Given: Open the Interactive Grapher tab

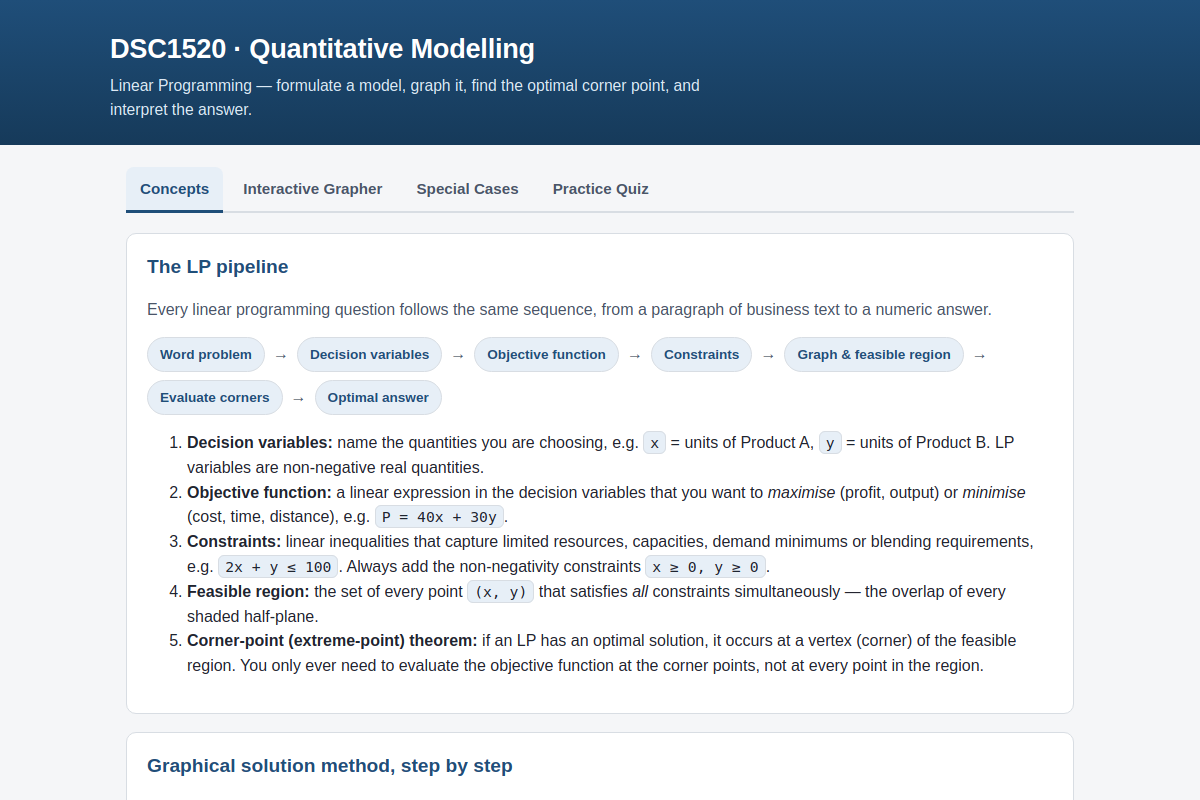Looking at the screenshot, I should (313, 189).
